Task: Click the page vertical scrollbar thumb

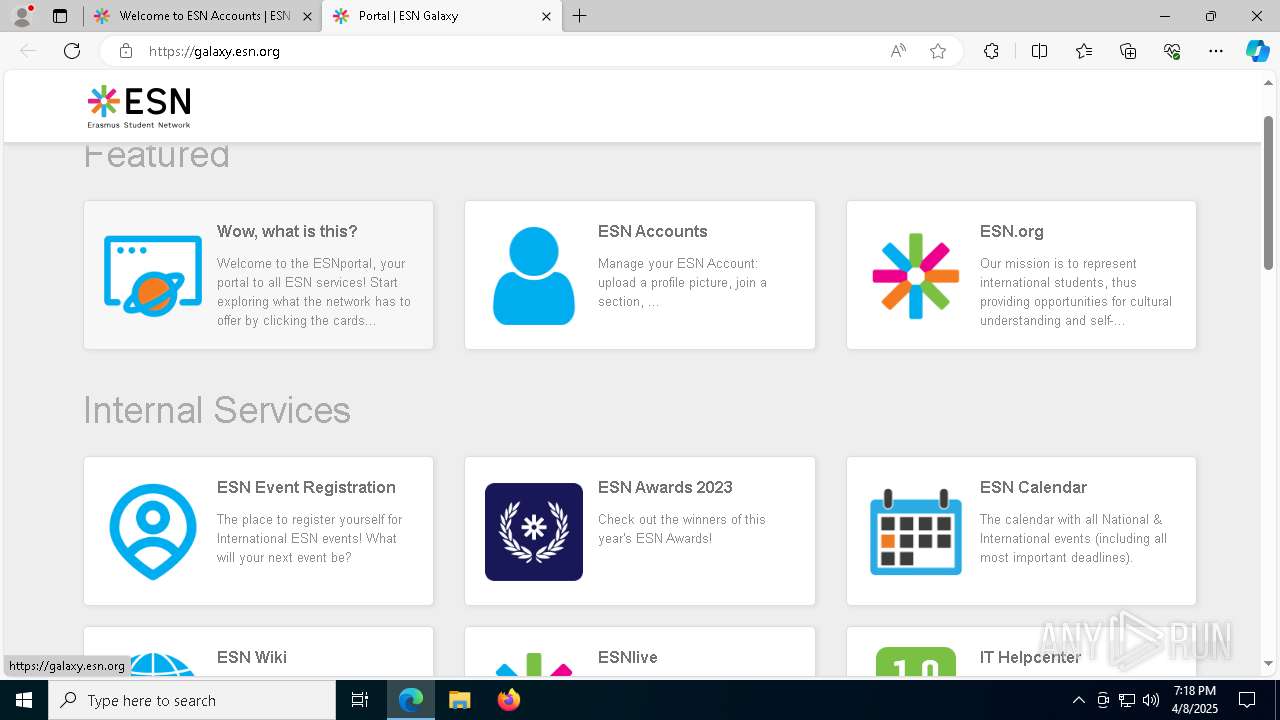Action: point(1268,192)
